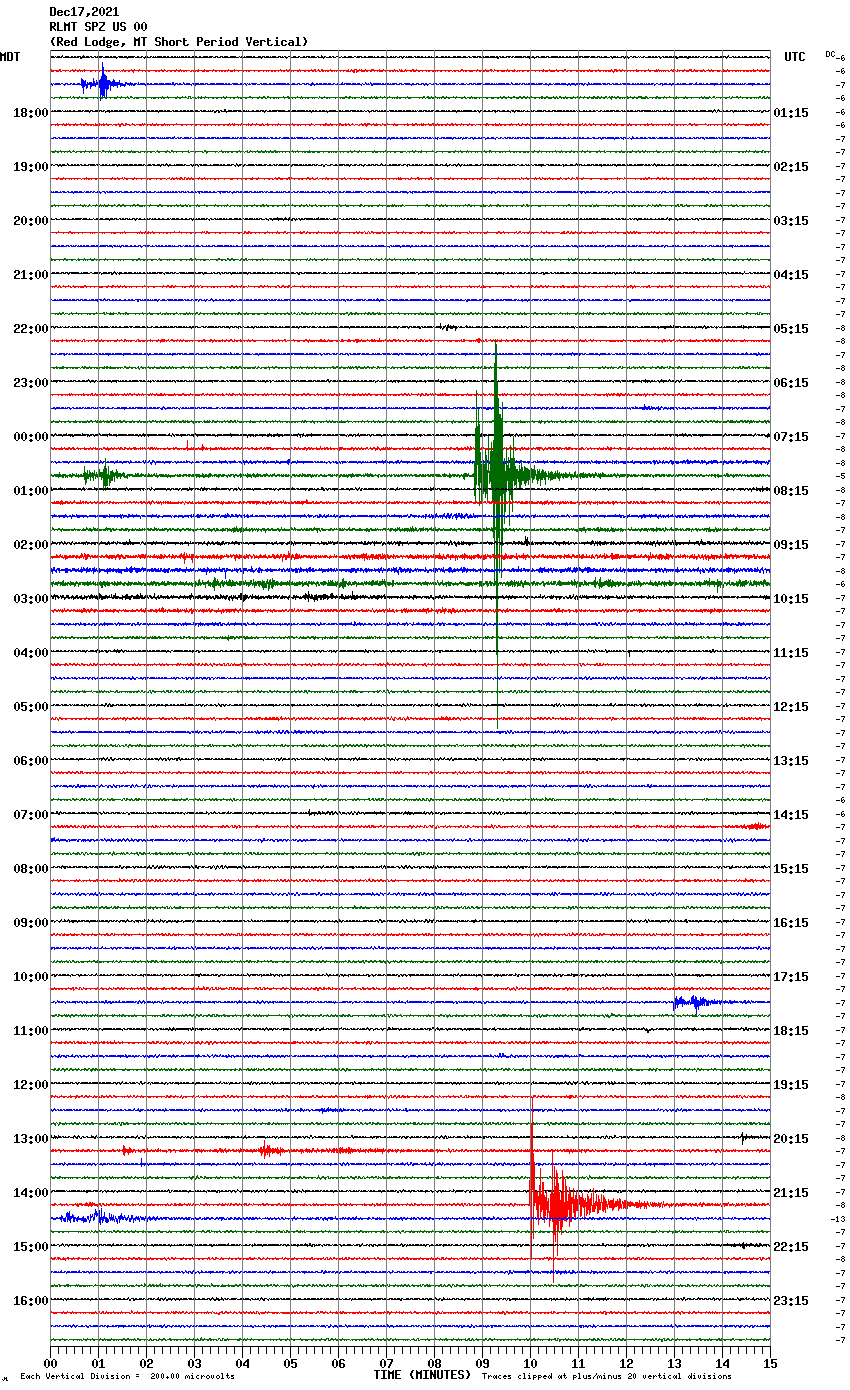Click the 05 minute tick on the bottom axis

(290, 1363)
